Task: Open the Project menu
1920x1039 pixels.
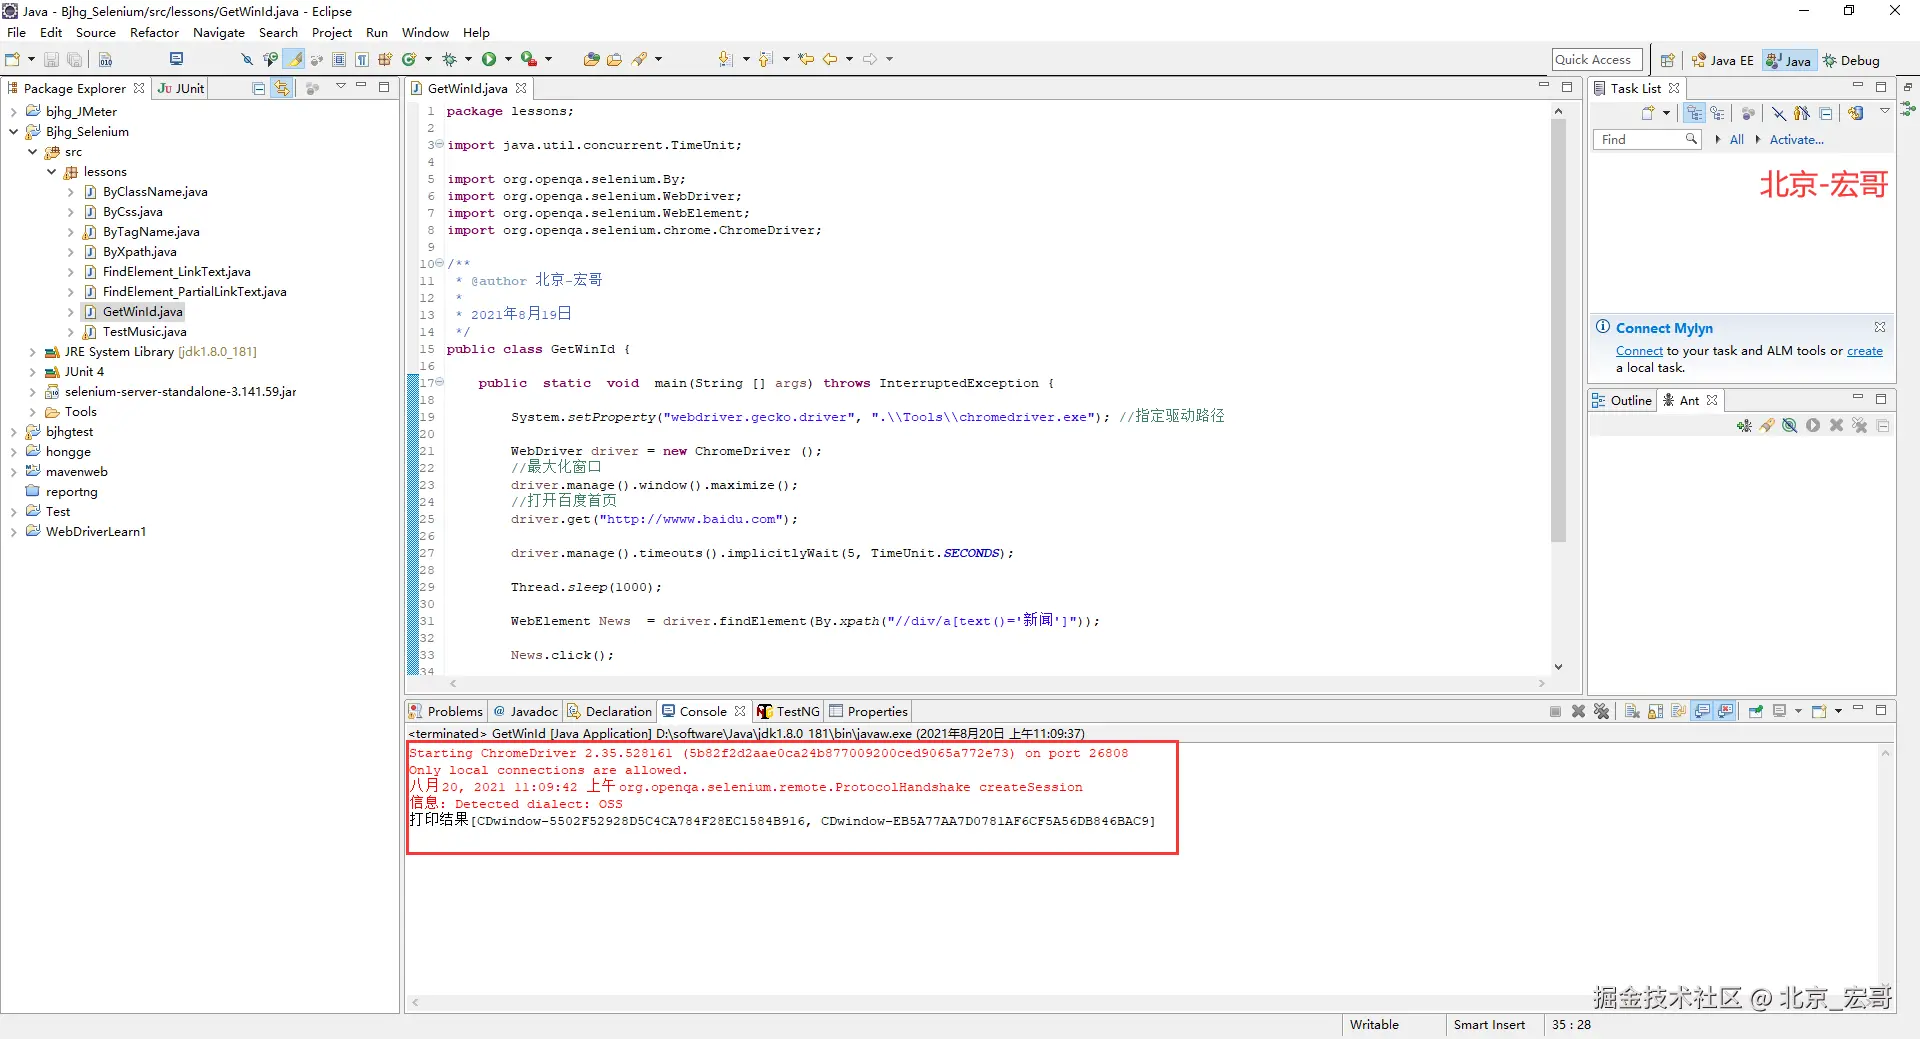Action: [332, 33]
